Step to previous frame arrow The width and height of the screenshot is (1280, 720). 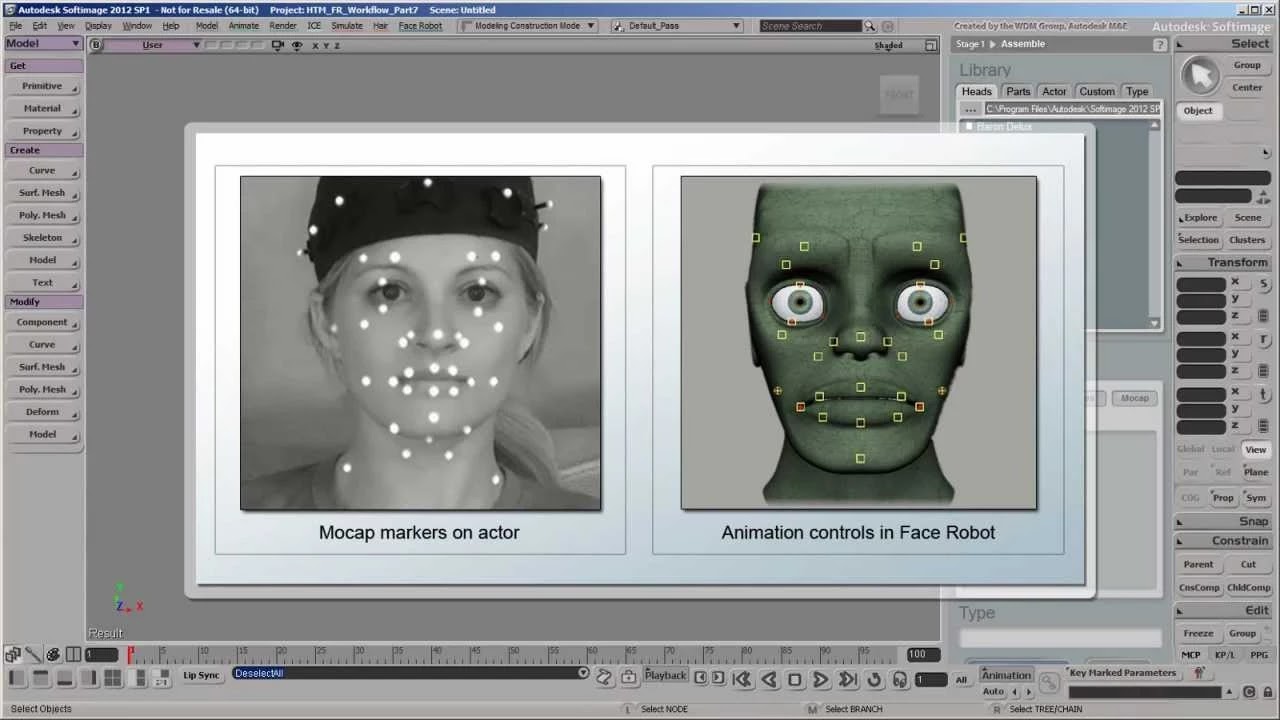click(701, 677)
